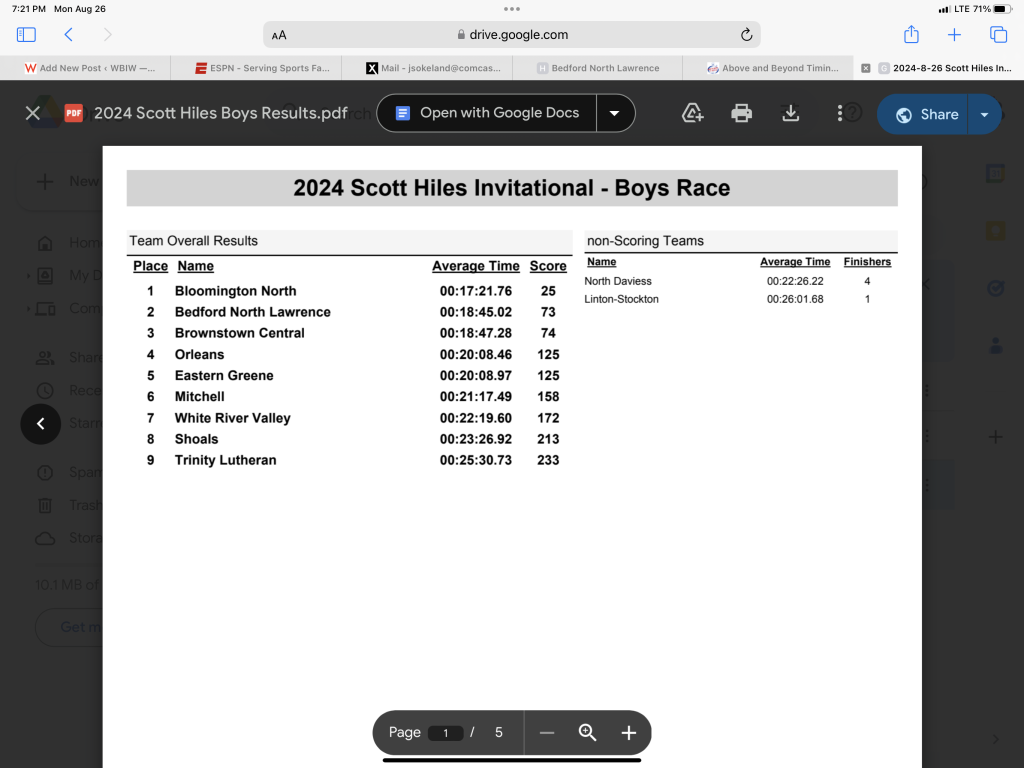Image resolution: width=1024 pixels, height=768 pixels.
Task: Click the Safari sidebar toggle icon
Action: pos(26,35)
